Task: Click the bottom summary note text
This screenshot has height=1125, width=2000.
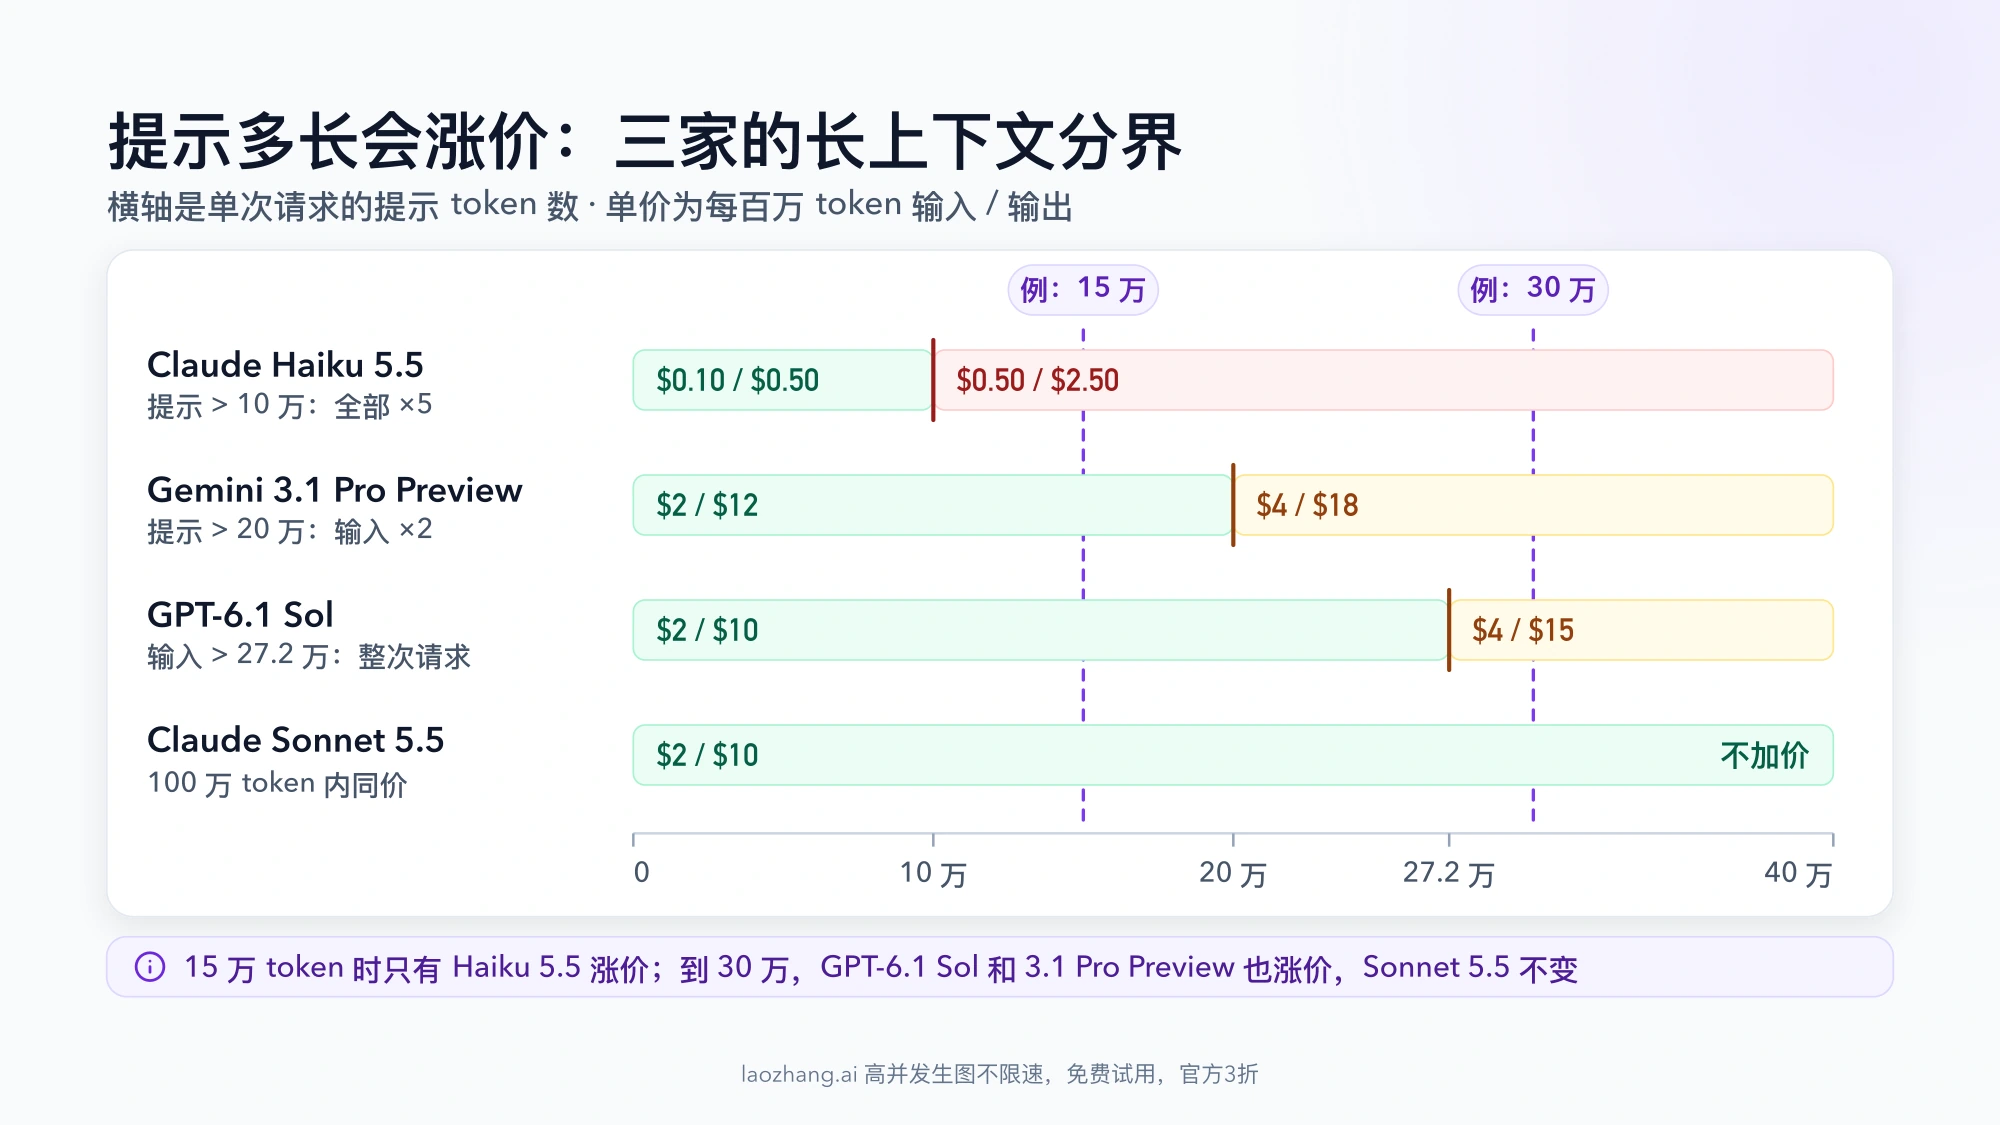Action: pyautogui.click(x=880, y=968)
